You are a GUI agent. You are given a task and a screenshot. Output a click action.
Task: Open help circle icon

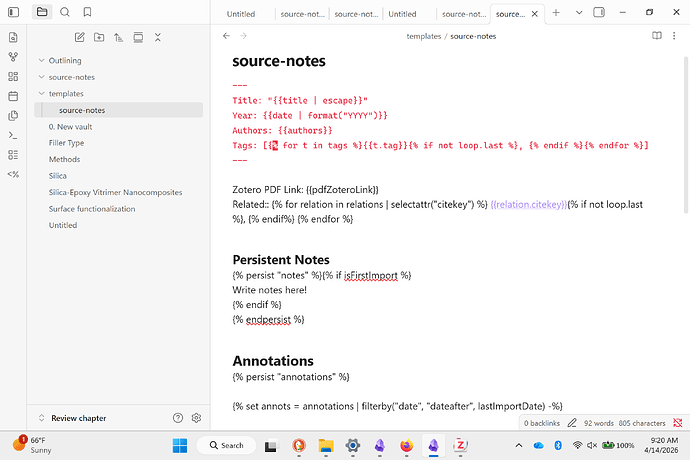pos(178,418)
